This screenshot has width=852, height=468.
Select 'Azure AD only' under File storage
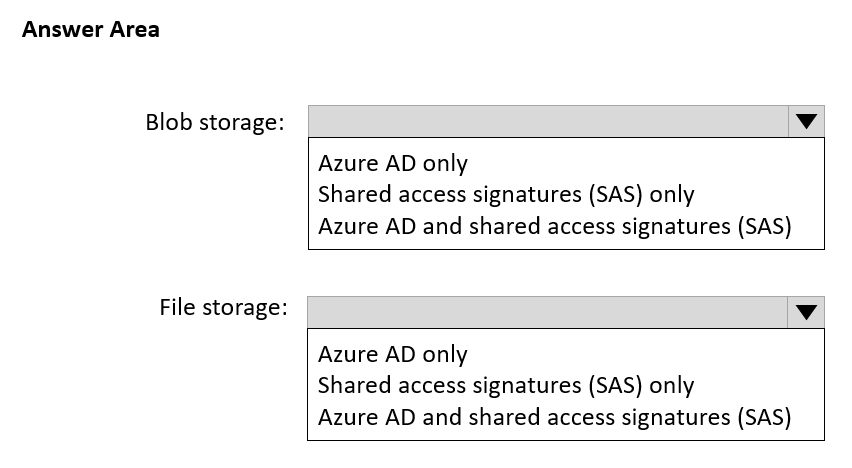coord(393,354)
